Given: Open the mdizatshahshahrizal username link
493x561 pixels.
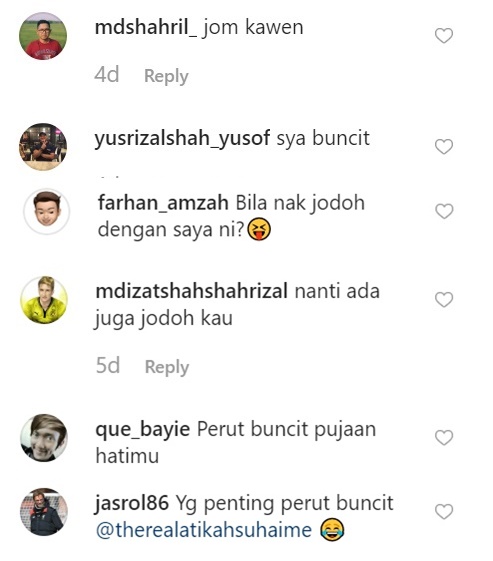Looking at the screenshot, I should pos(192,291).
